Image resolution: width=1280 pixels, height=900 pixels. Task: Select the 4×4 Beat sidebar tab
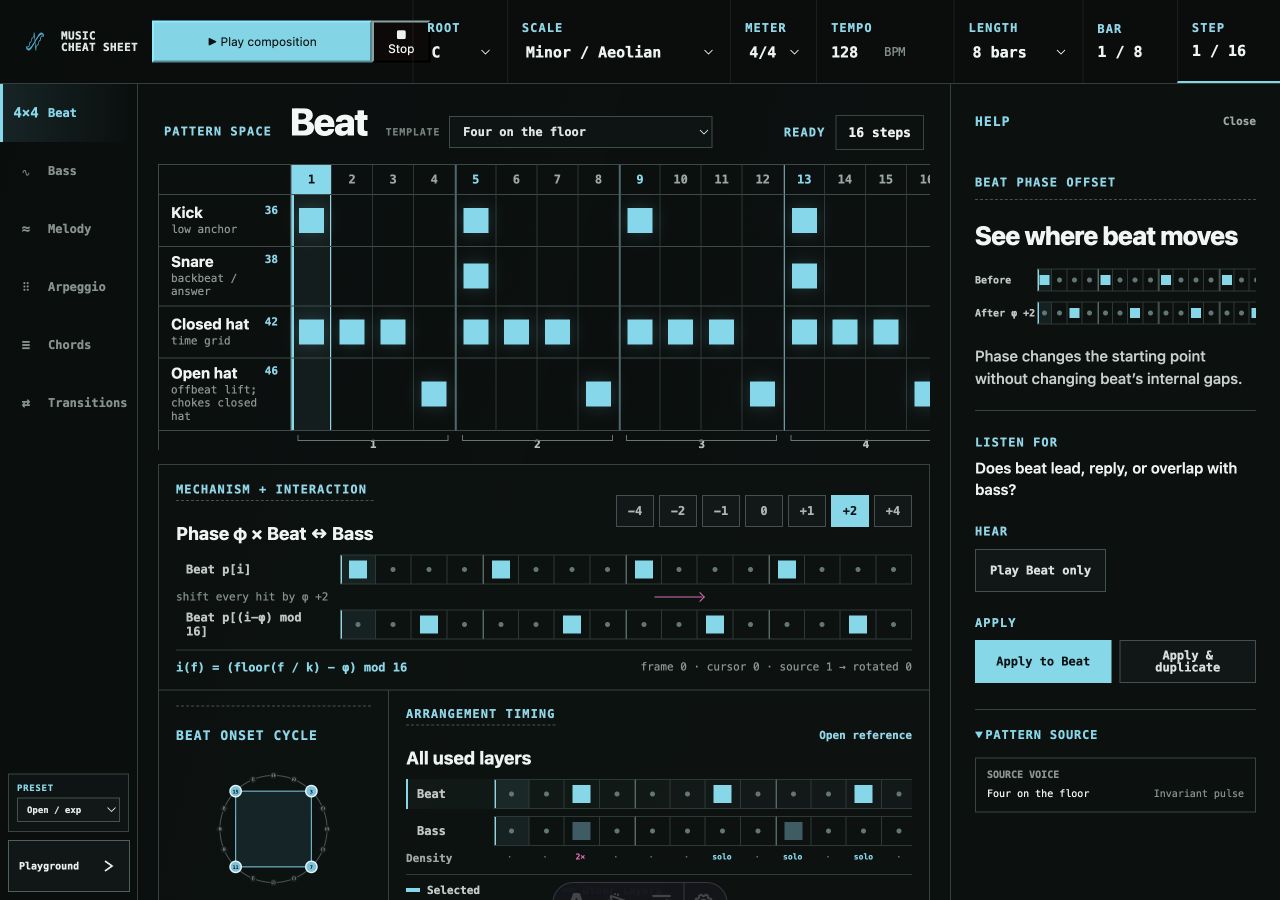(69, 113)
